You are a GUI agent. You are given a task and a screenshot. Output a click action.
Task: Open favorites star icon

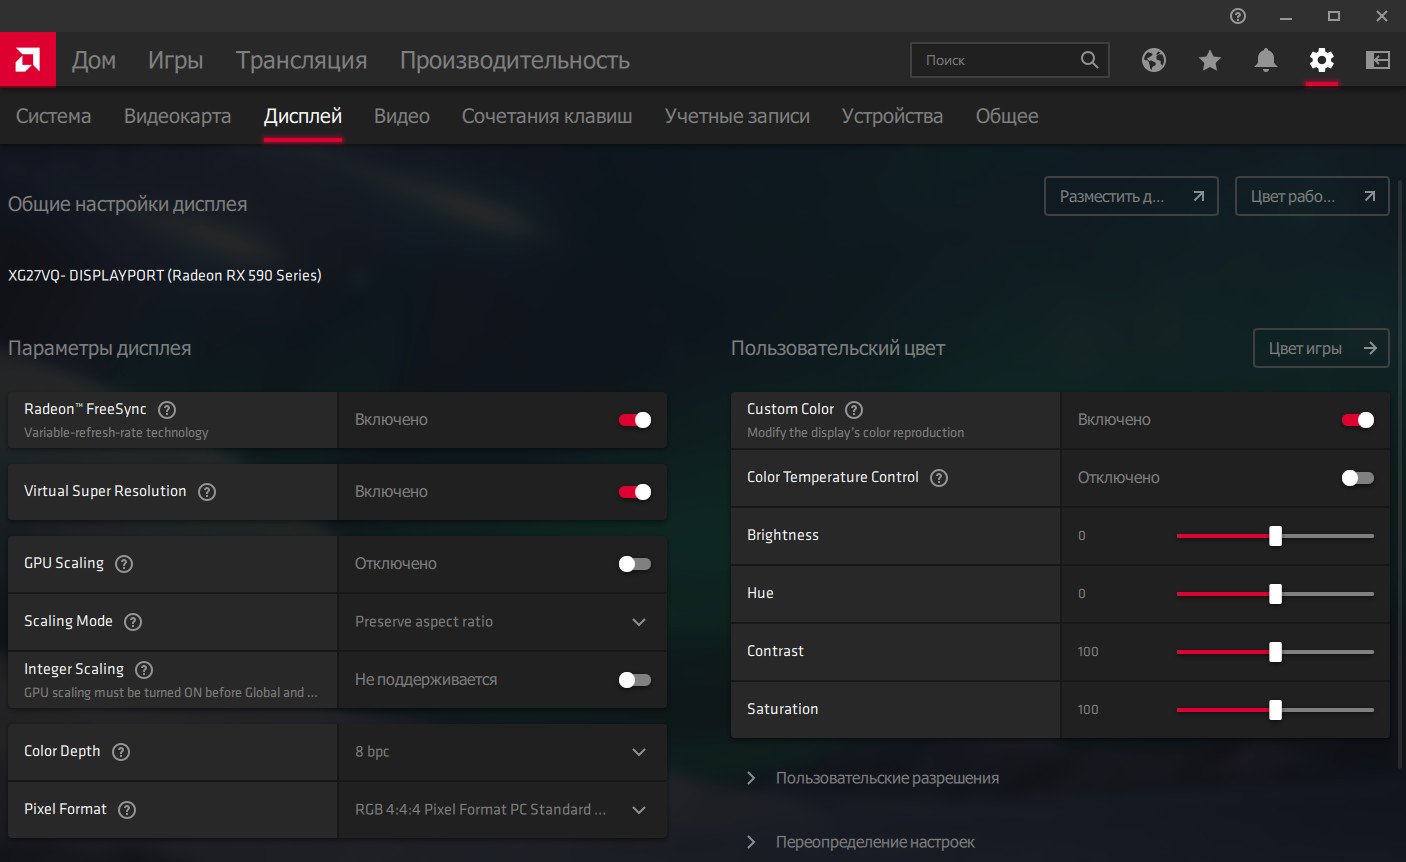pos(1210,60)
